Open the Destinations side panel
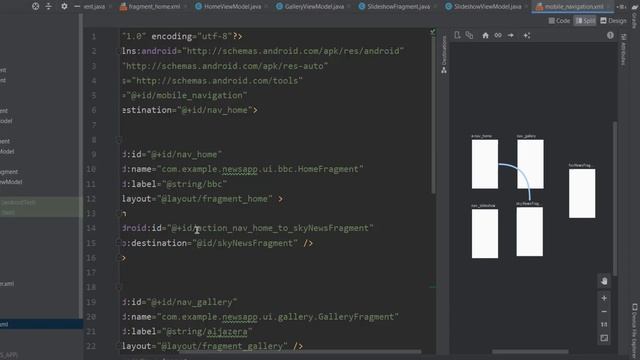This screenshot has height=360, width=640. pos(444,54)
